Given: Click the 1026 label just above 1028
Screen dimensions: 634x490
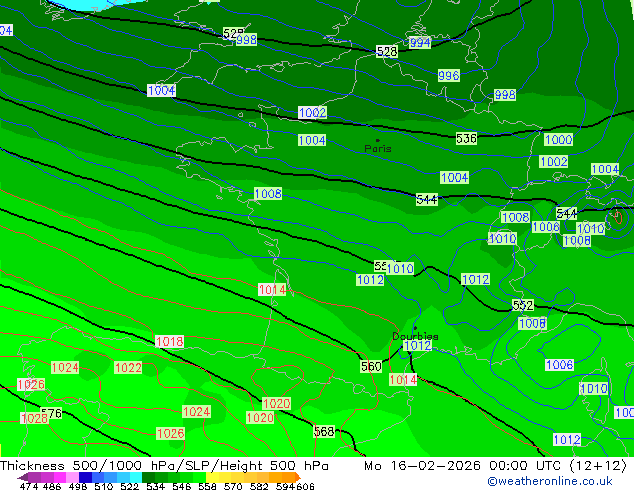Looking at the screenshot, I should tap(31, 384).
